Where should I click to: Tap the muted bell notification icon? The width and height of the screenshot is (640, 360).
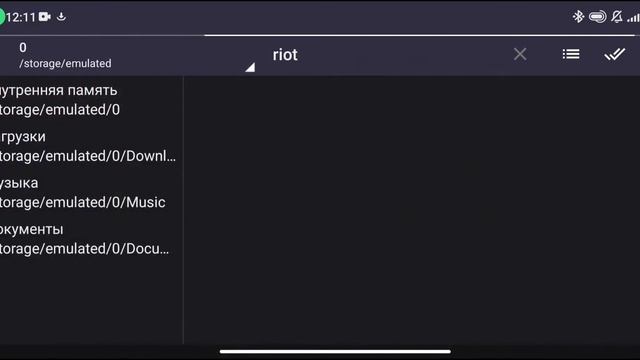(617, 17)
